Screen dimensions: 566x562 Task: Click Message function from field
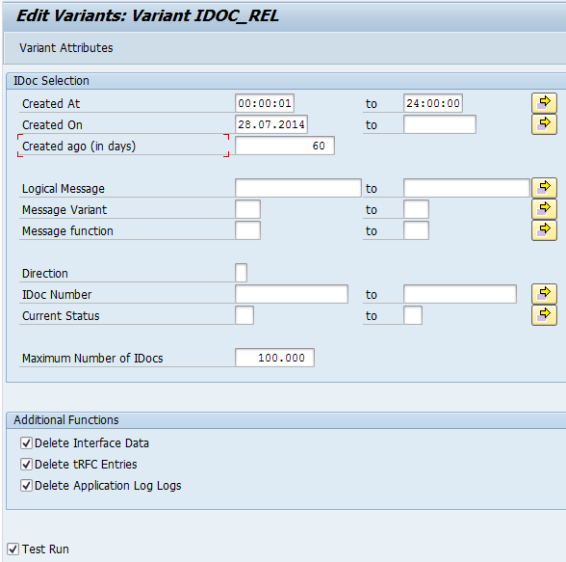tap(248, 231)
